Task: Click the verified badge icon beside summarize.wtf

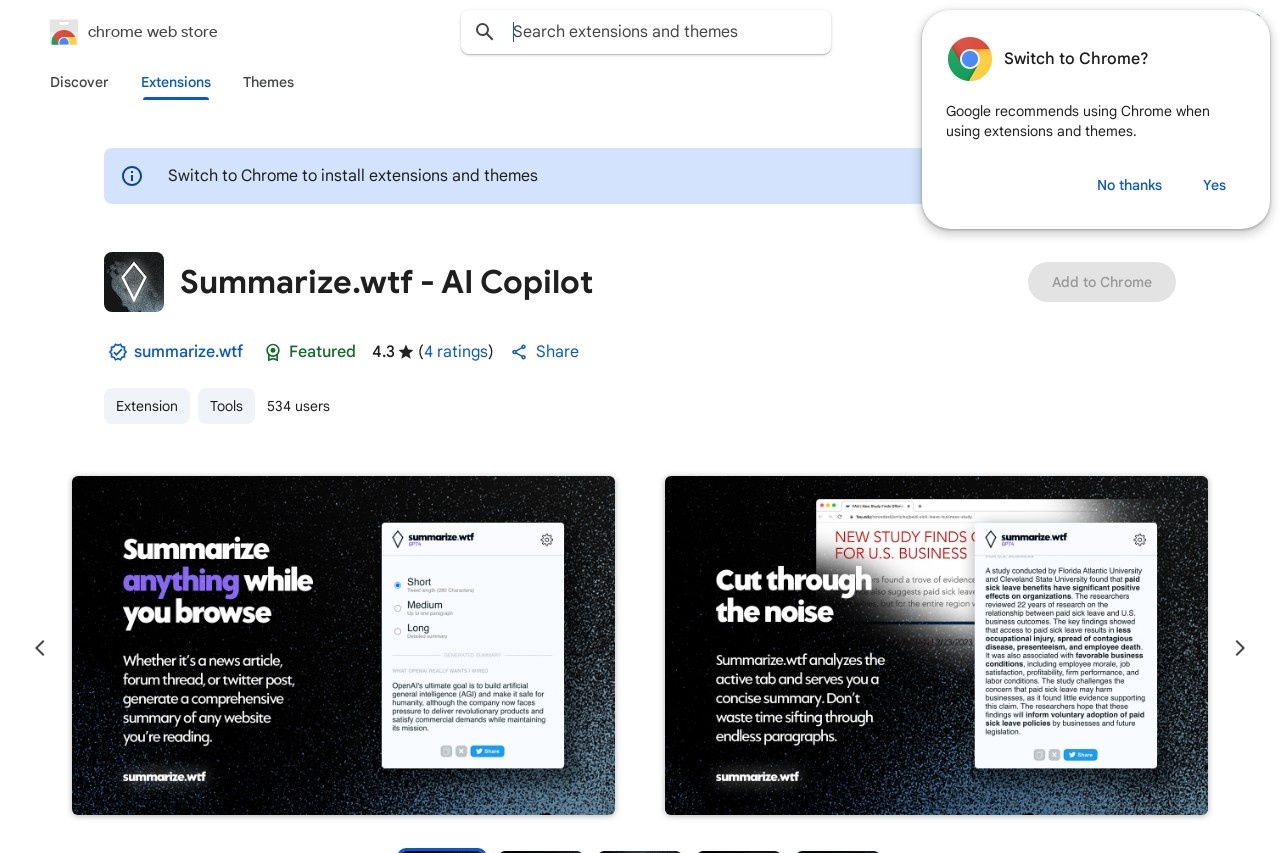Action: pyautogui.click(x=118, y=352)
